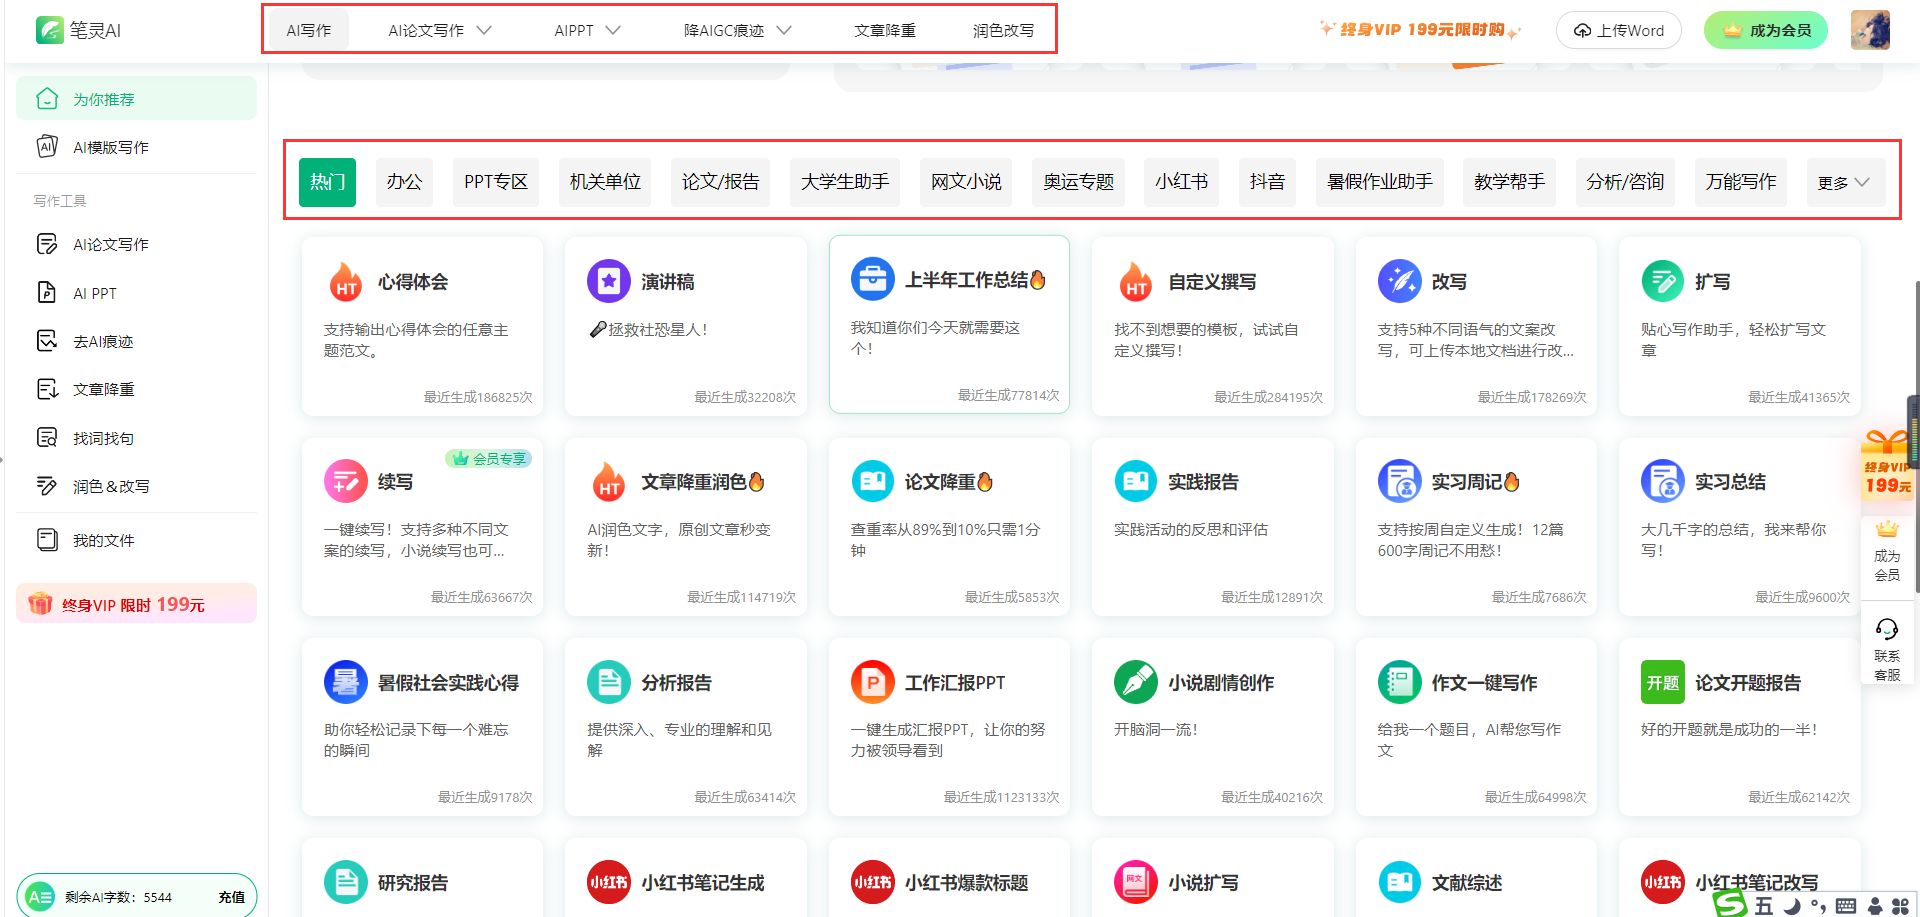
Task: Open the 作文一键写作 card title
Action: 1484,683
